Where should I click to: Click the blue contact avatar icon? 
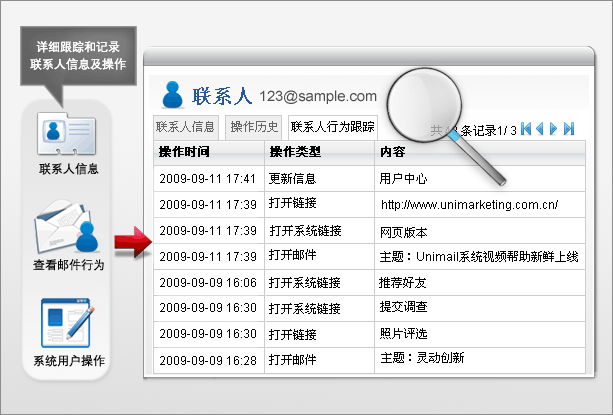[x=172, y=95]
